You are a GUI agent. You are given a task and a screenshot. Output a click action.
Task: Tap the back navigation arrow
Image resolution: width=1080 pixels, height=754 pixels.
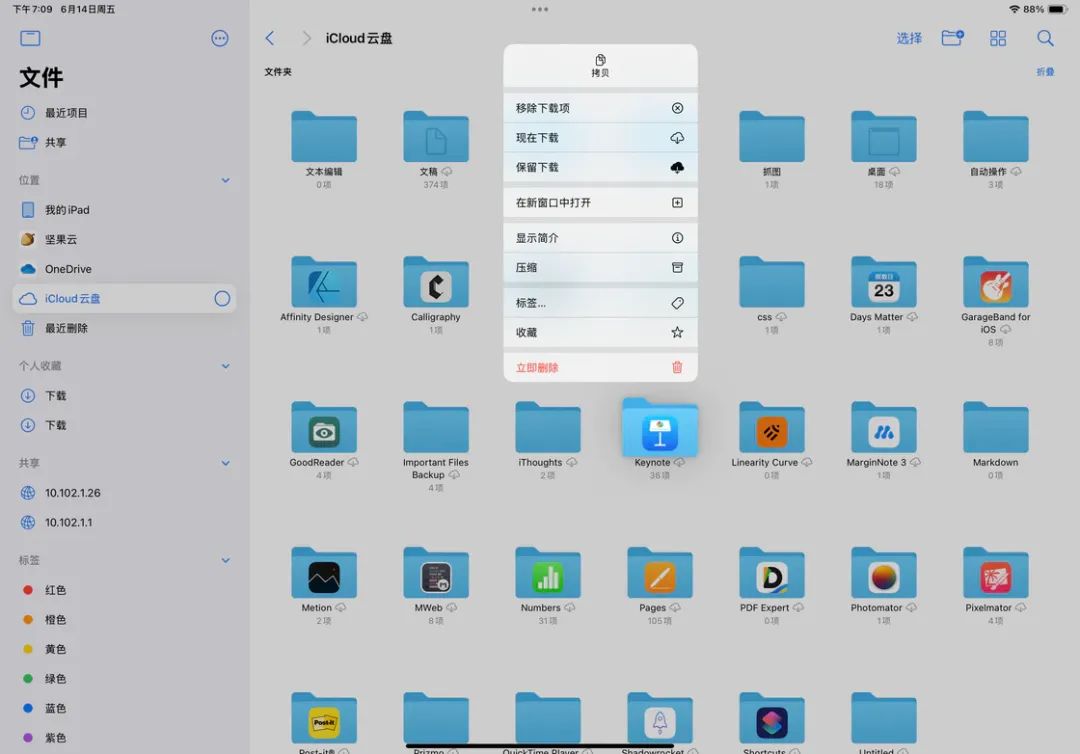pyautogui.click(x=270, y=38)
